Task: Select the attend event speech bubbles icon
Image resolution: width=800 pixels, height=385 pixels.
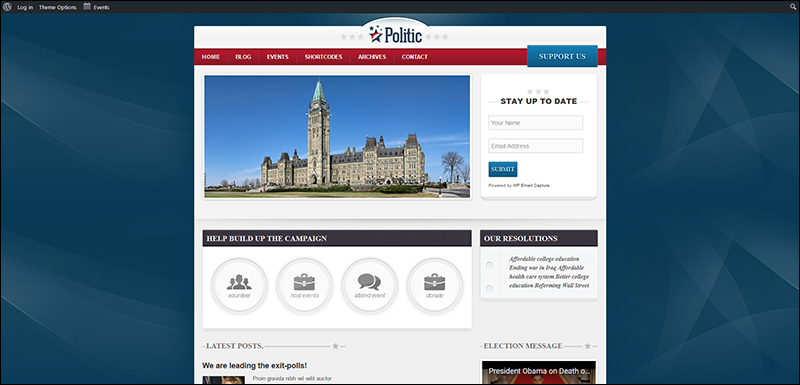Action: pos(369,286)
